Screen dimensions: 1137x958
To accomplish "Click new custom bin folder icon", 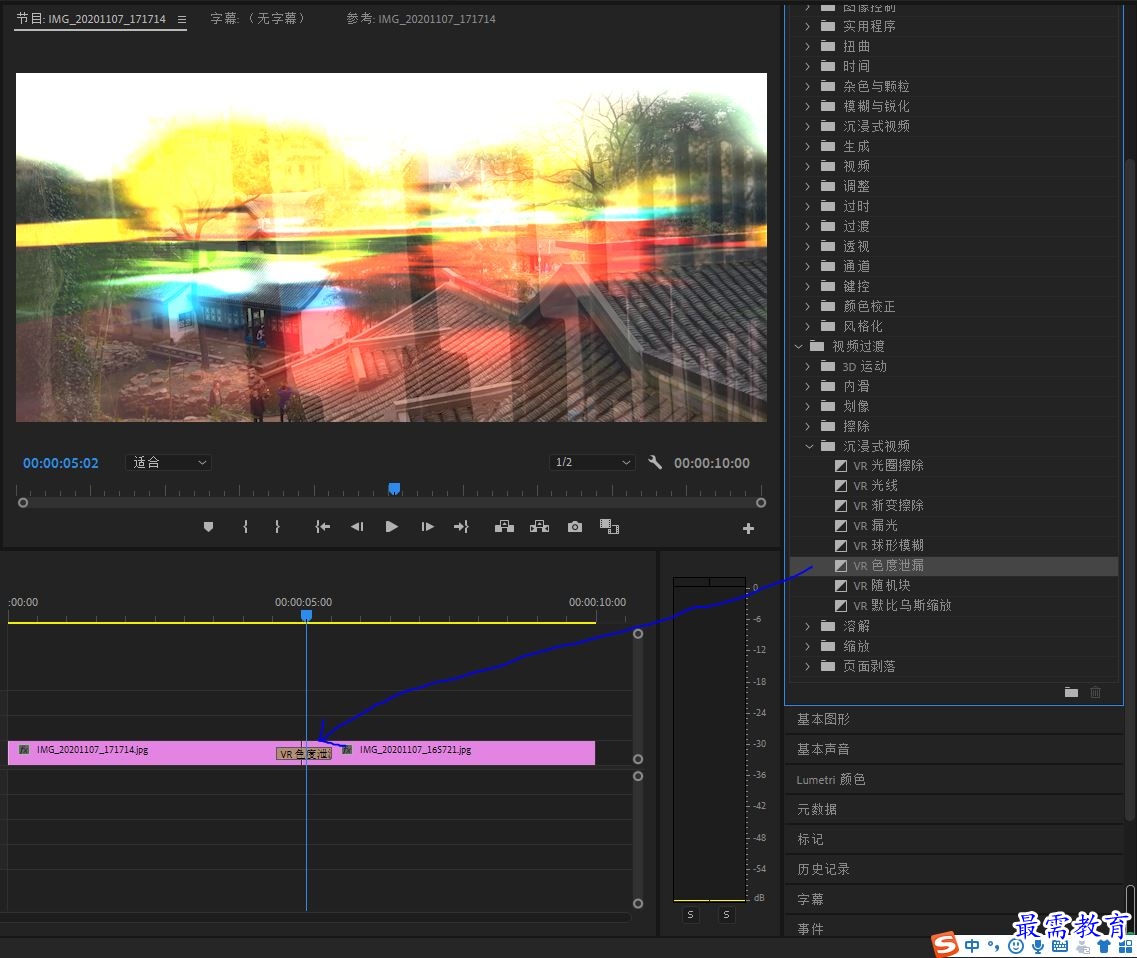I will click(1071, 692).
